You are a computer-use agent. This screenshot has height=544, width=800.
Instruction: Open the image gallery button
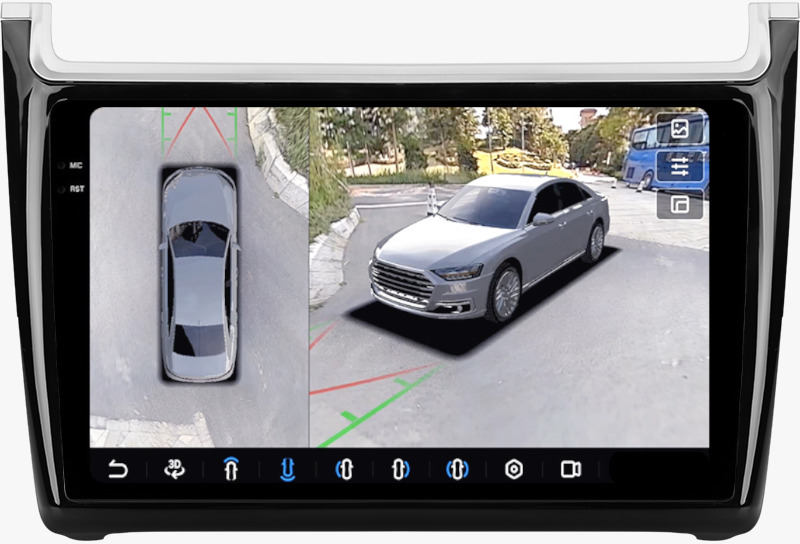pyautogui.click(x=680, y=129)
